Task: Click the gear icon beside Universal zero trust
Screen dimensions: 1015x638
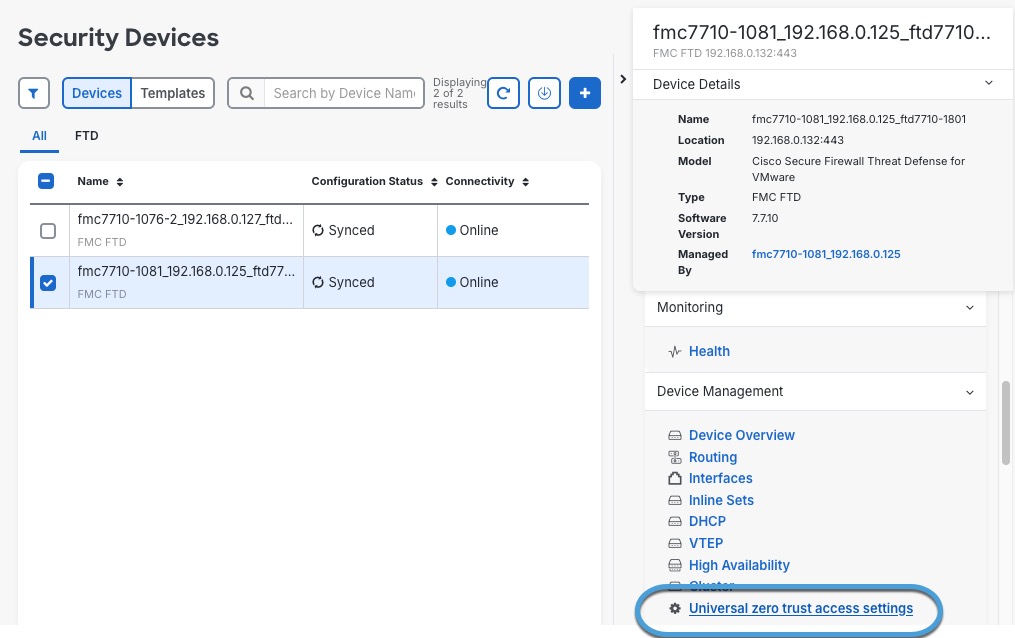Action: point(674,608)
